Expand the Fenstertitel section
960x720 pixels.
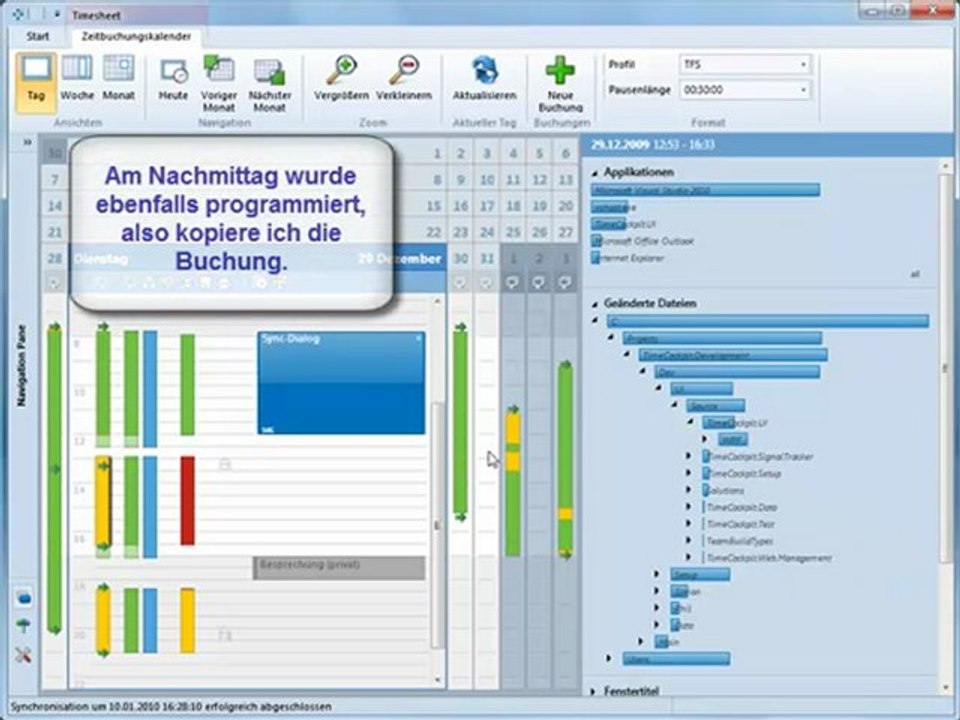(593, 691)
